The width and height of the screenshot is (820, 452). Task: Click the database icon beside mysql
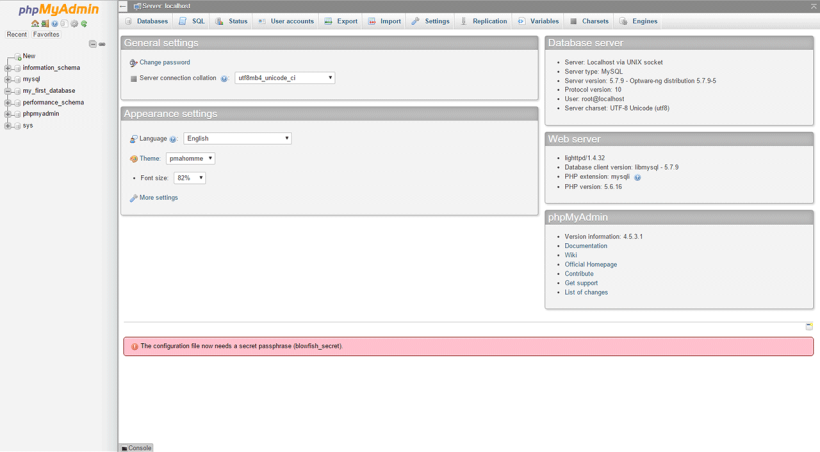point(18,80)
